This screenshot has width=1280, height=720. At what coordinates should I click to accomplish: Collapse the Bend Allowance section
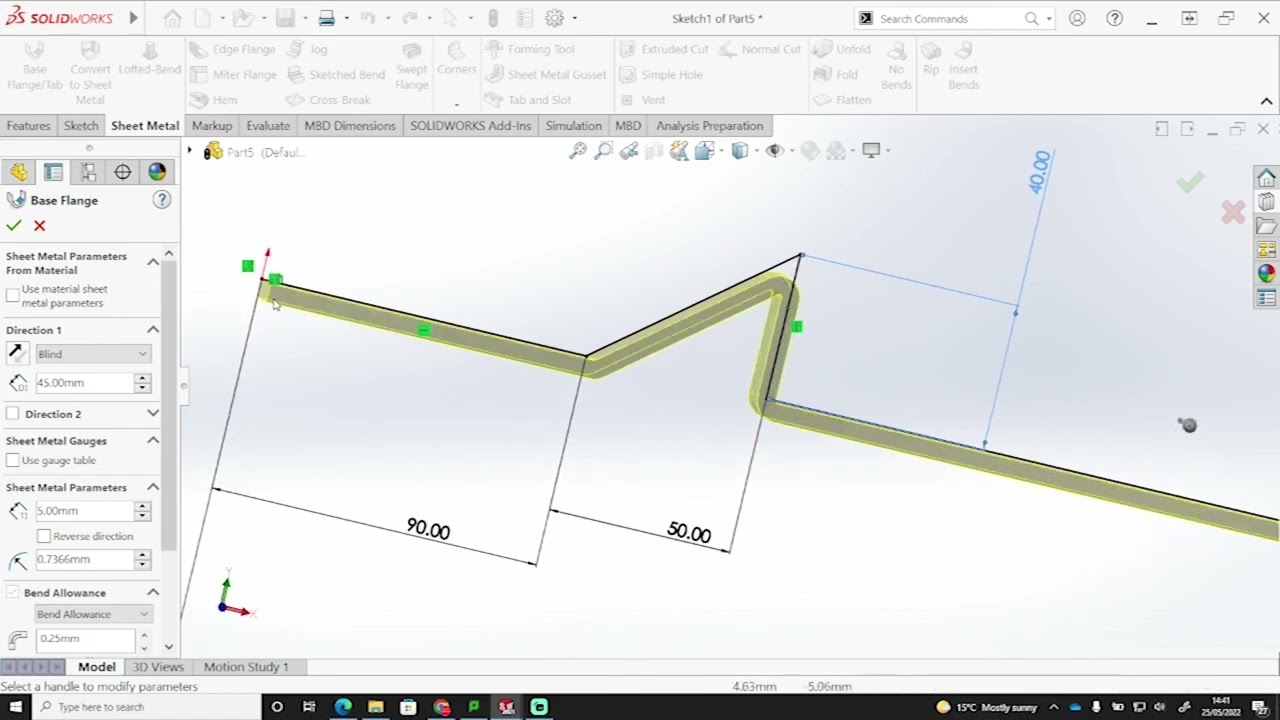153,592
